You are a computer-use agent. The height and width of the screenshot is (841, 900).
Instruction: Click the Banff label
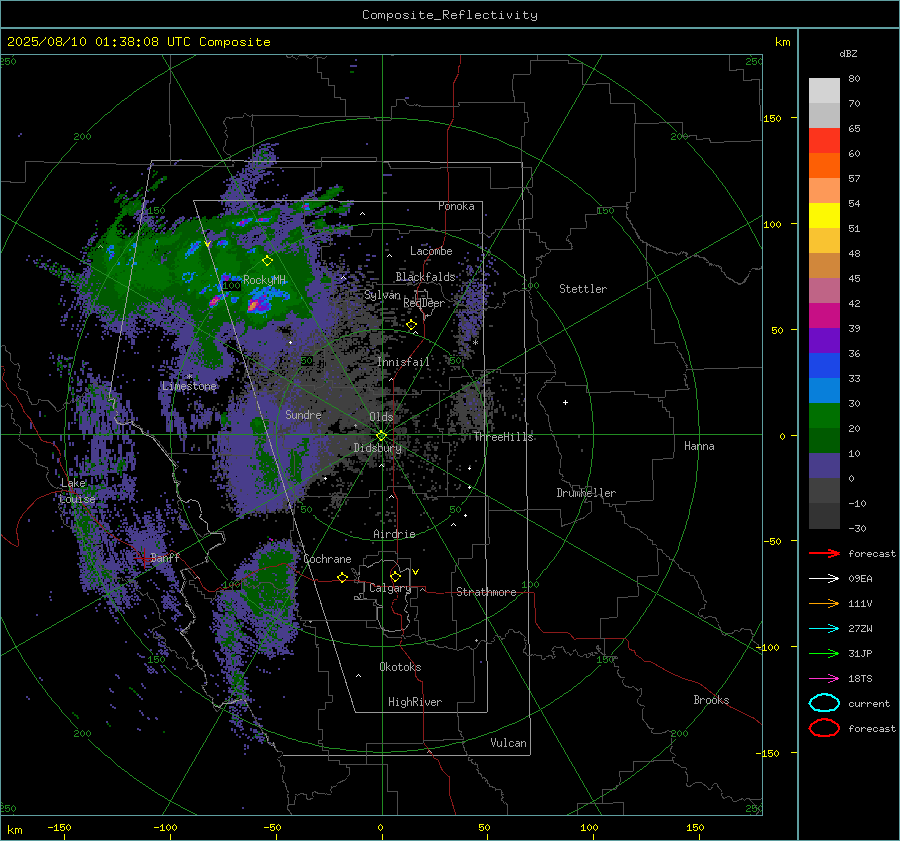pos(165,557)
